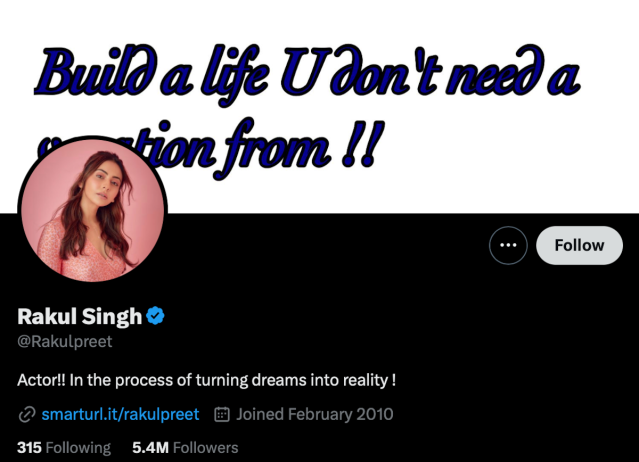Click the calendar icon next to Joined
Viewport: 639px width, 462px height.
coord(222,414)
